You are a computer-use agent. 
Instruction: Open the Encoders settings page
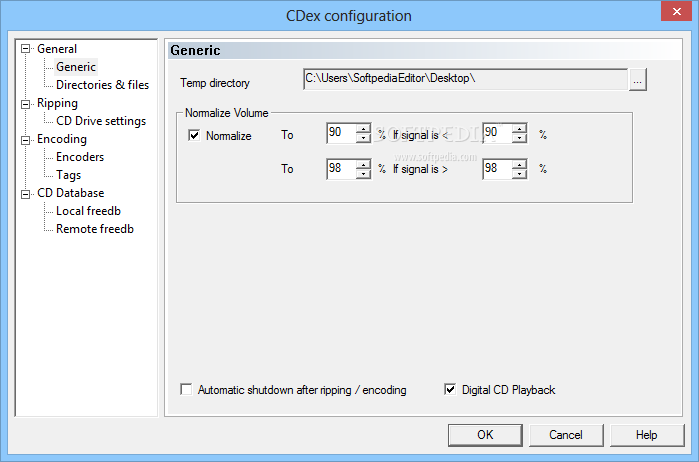pos(80,157)
